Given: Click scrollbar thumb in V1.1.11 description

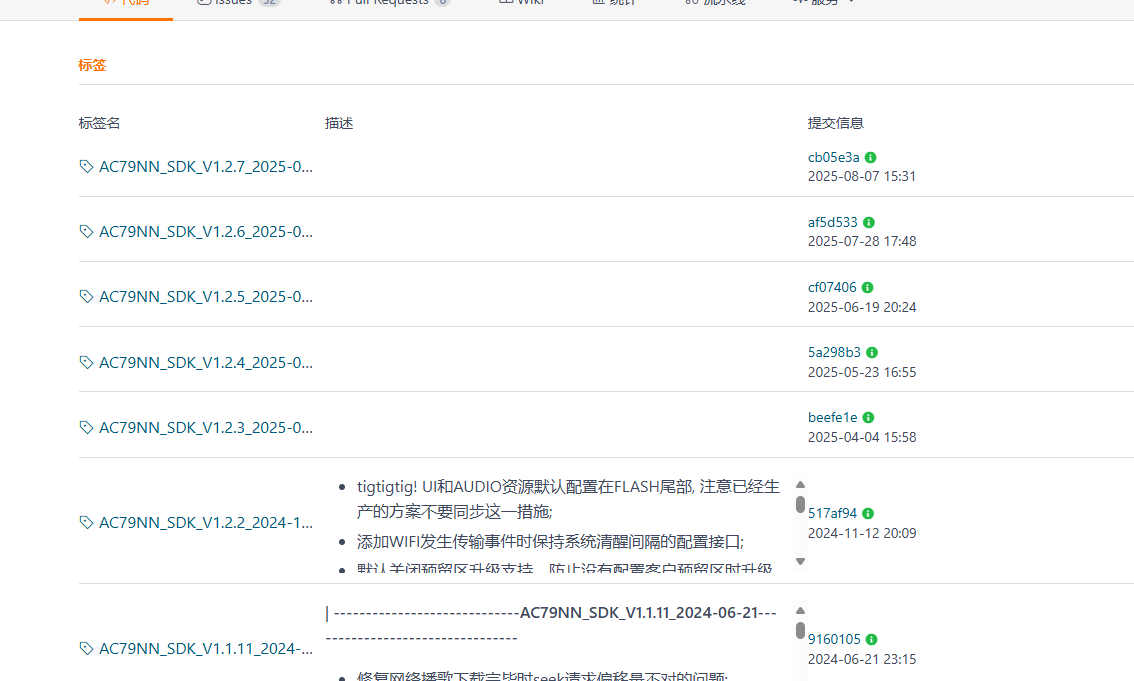Looking at the screenshot, I should pos(800,630).
